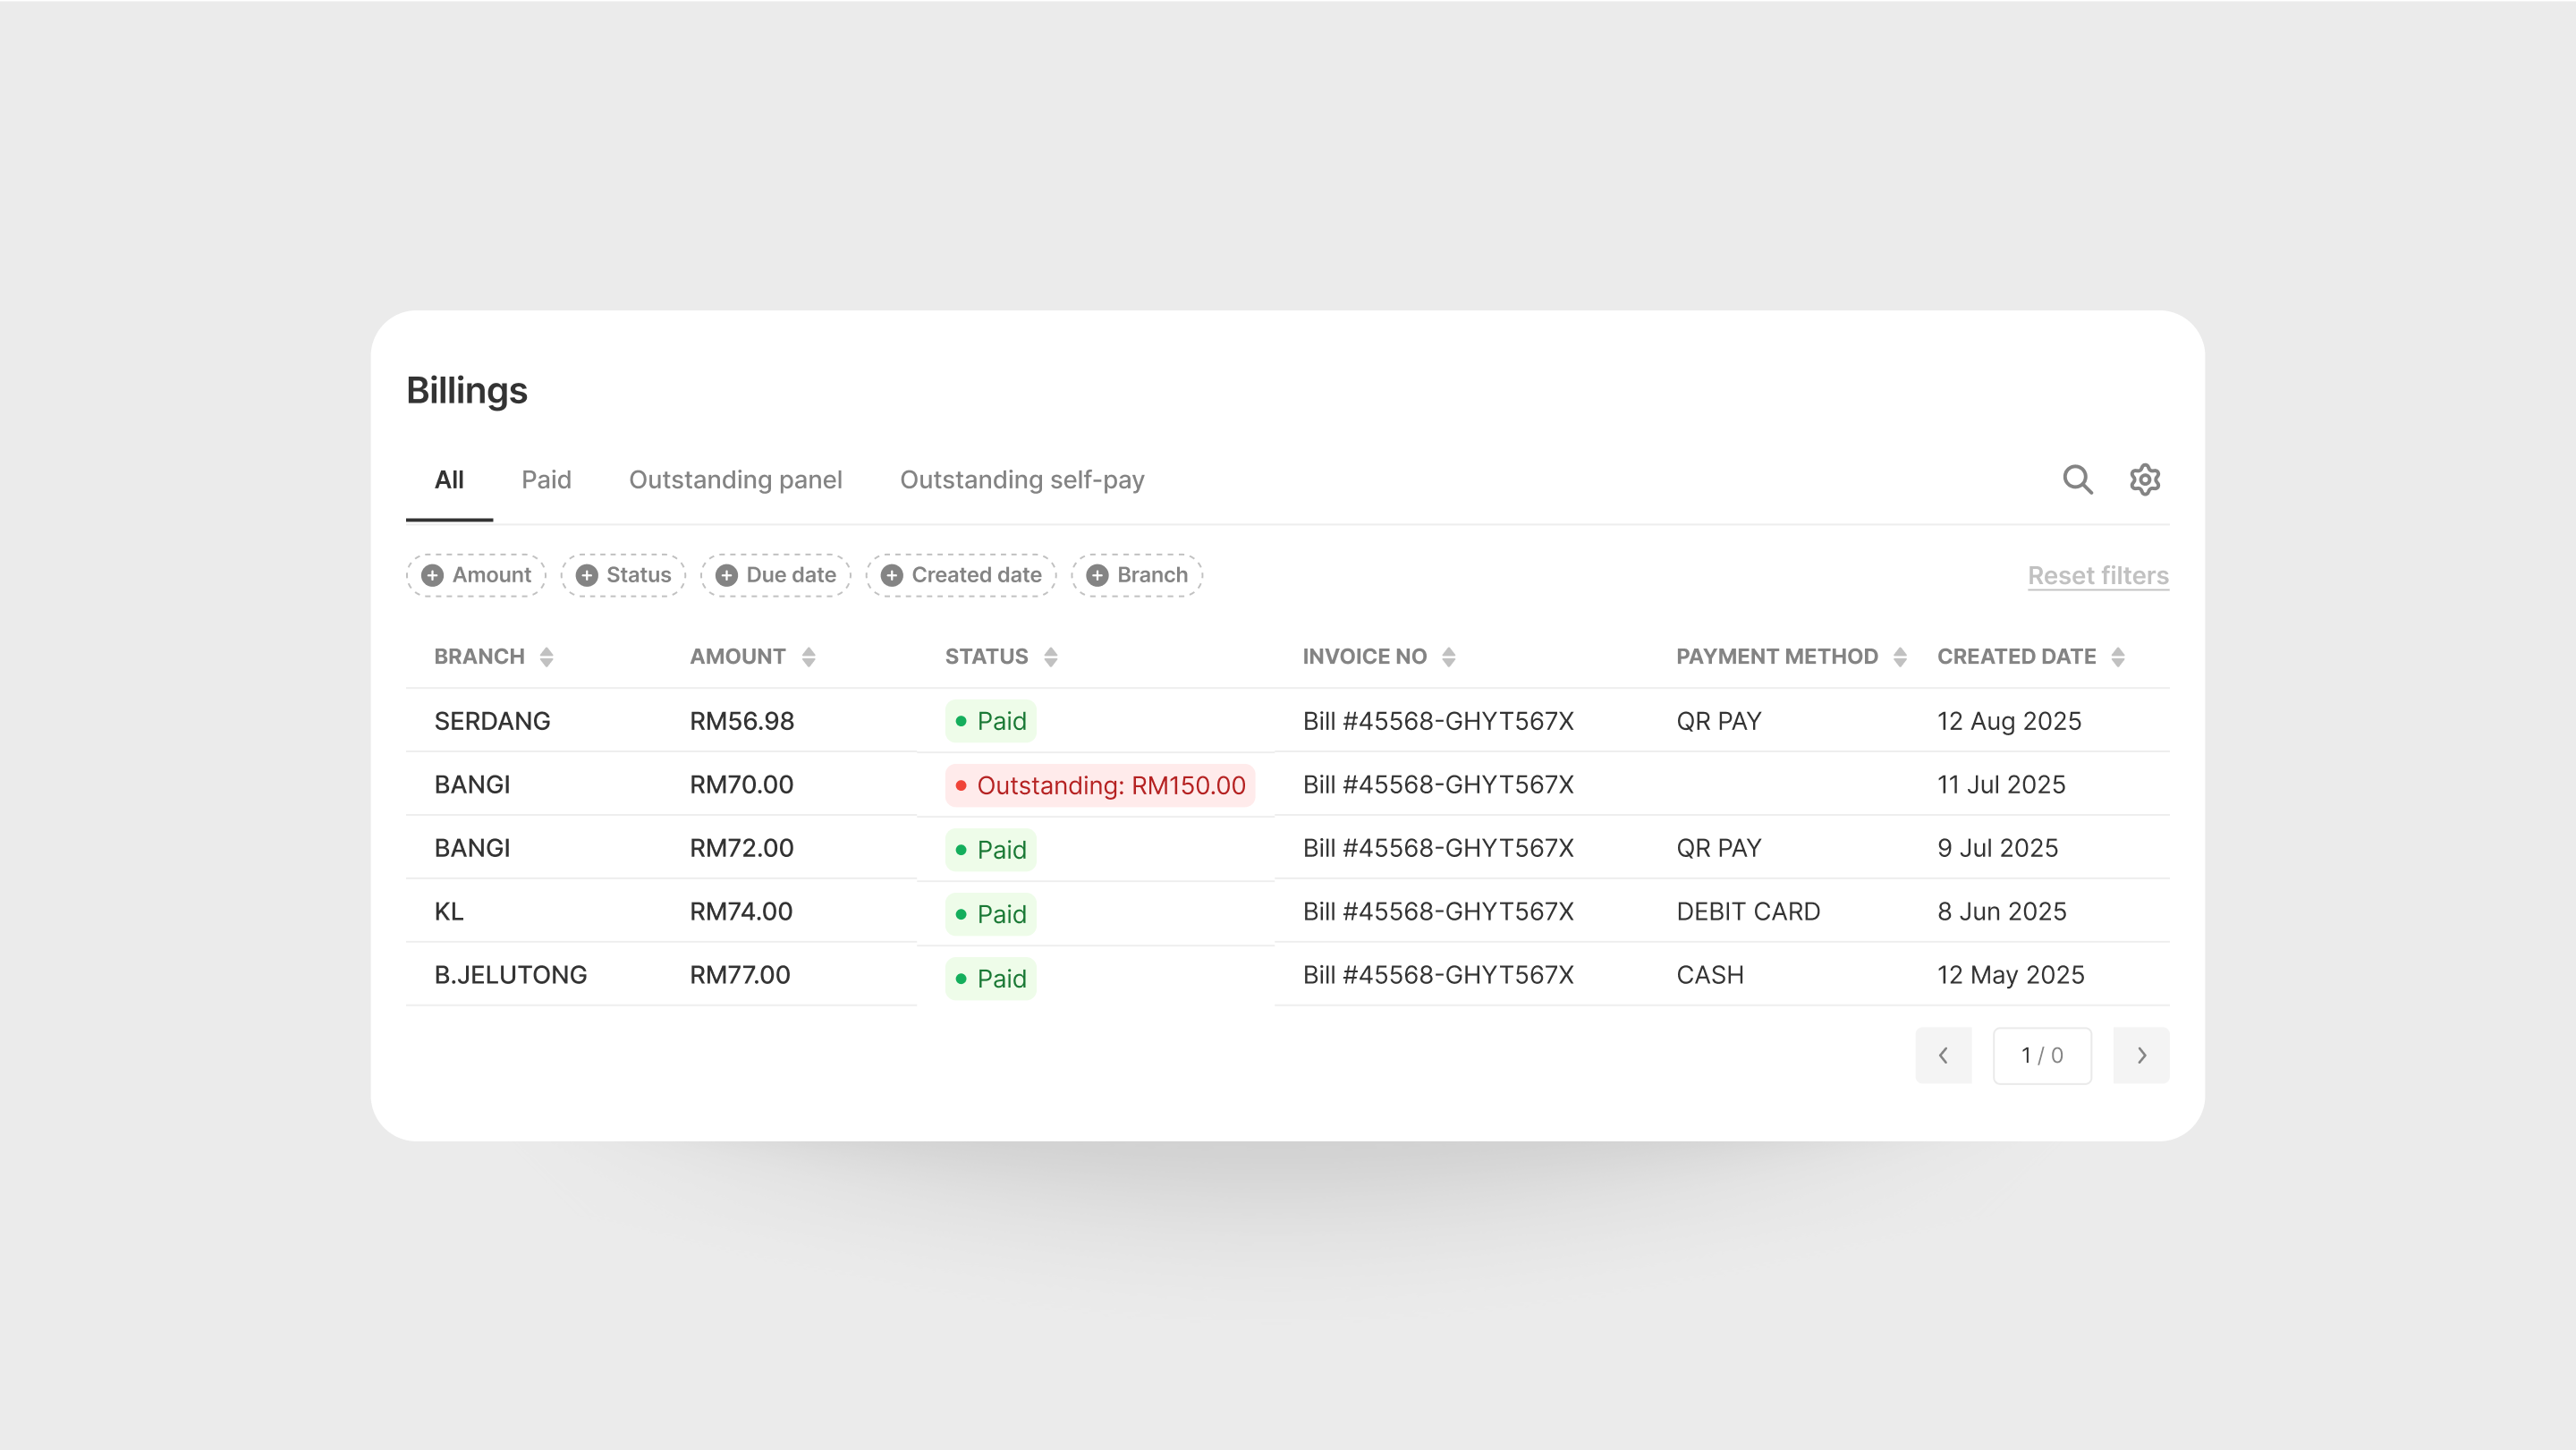Open the Outstanding self-pay tab
Image resolution: width=2576 pixels, height=1450 pixels.
tap(1022, 480)
